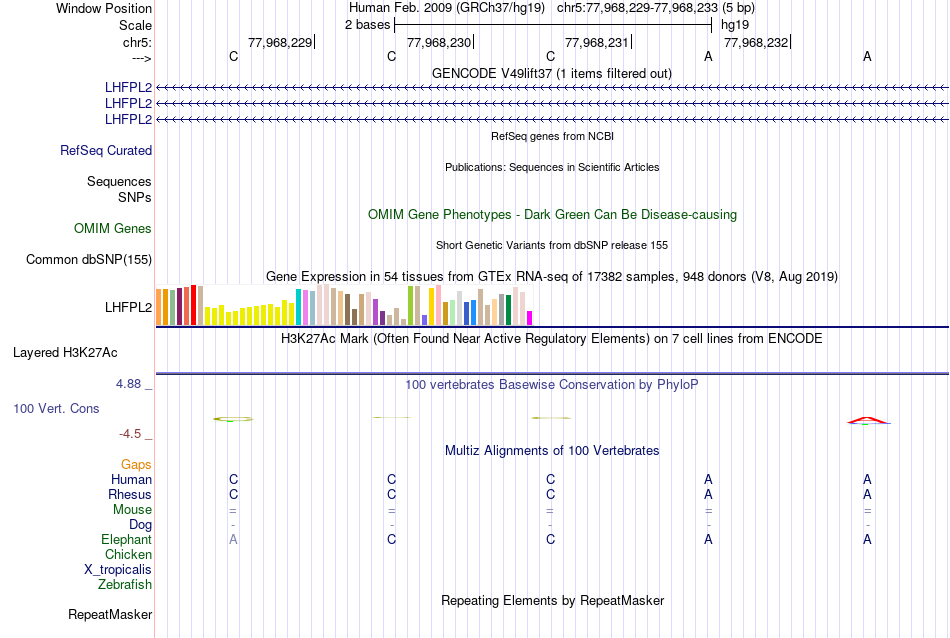Click the 'Common dbSNP(155)' track label

click(89, 259)
